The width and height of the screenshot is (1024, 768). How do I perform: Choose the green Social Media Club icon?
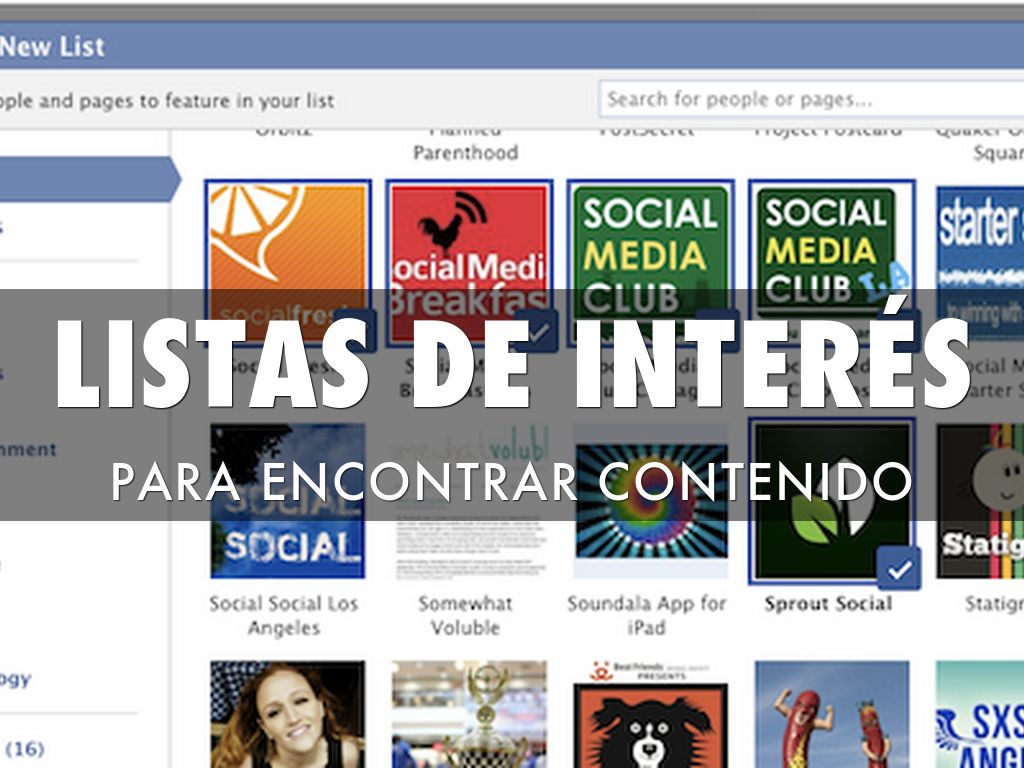pyautogui.click(x=650, y=240)
